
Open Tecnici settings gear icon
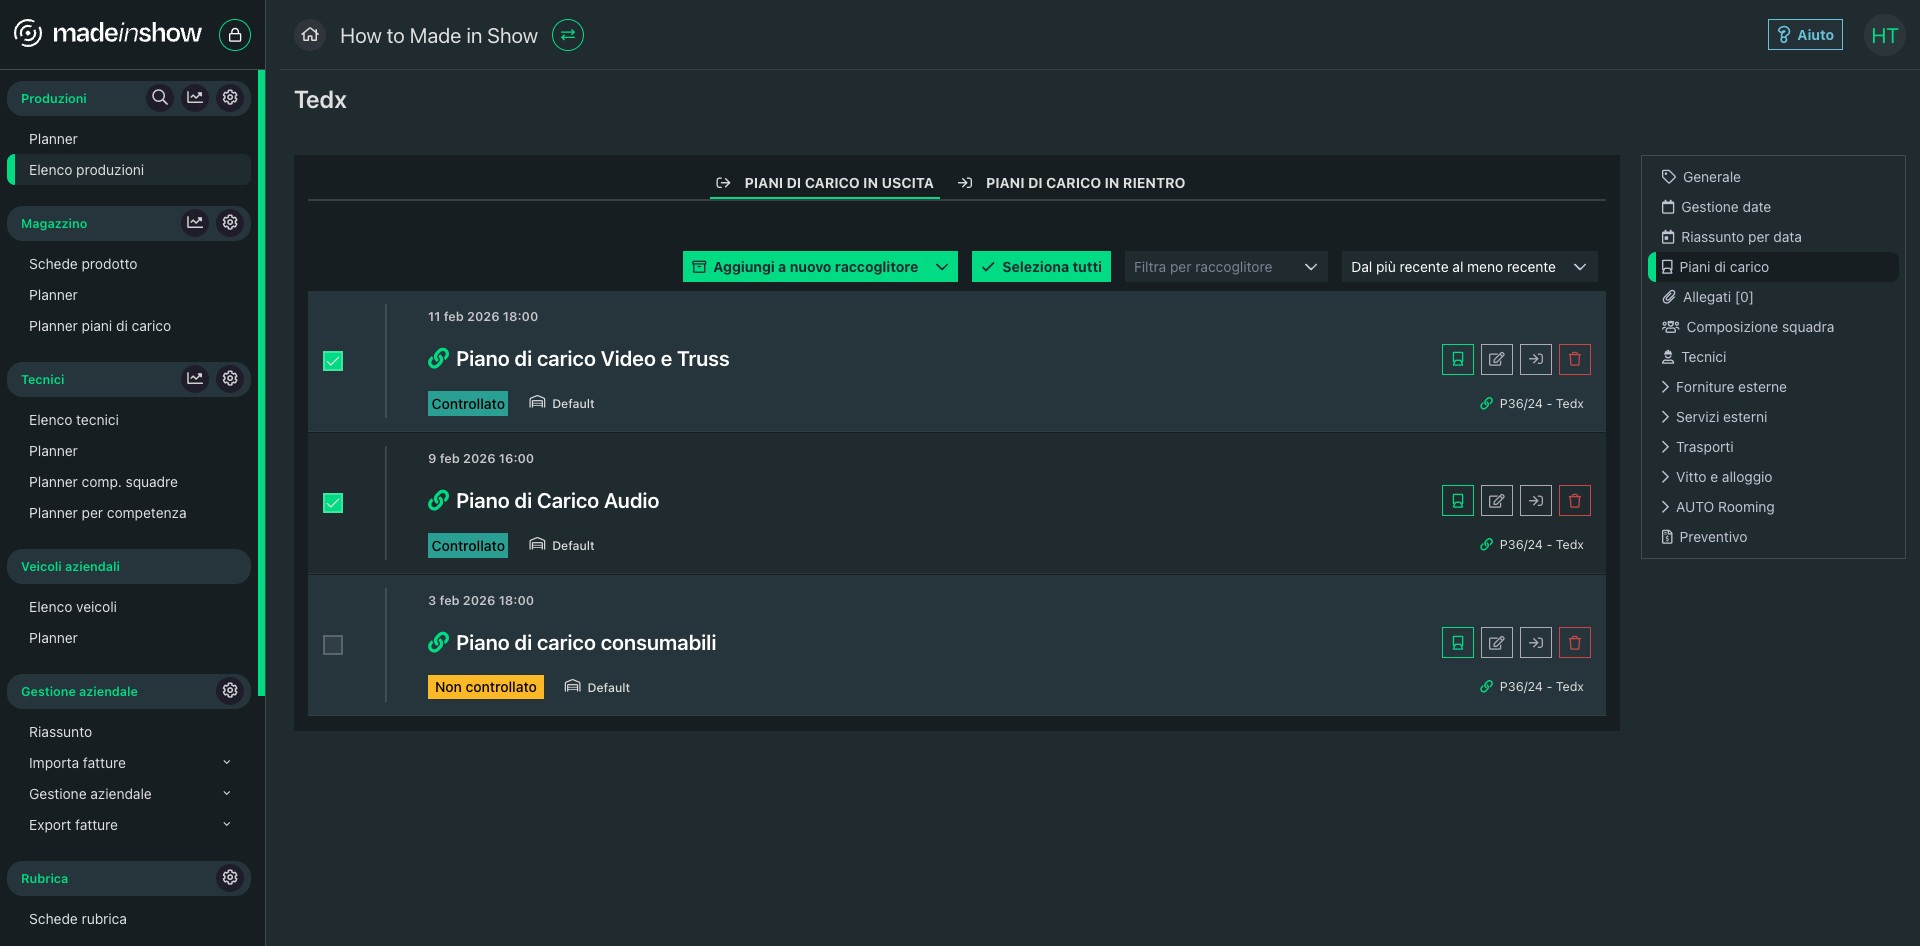pos(230,378)
